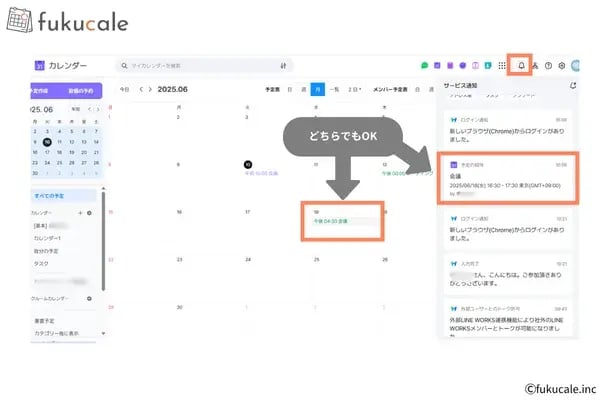Click the 今日 today button
The width and height of the screenshot is (600, 400).
124,89
